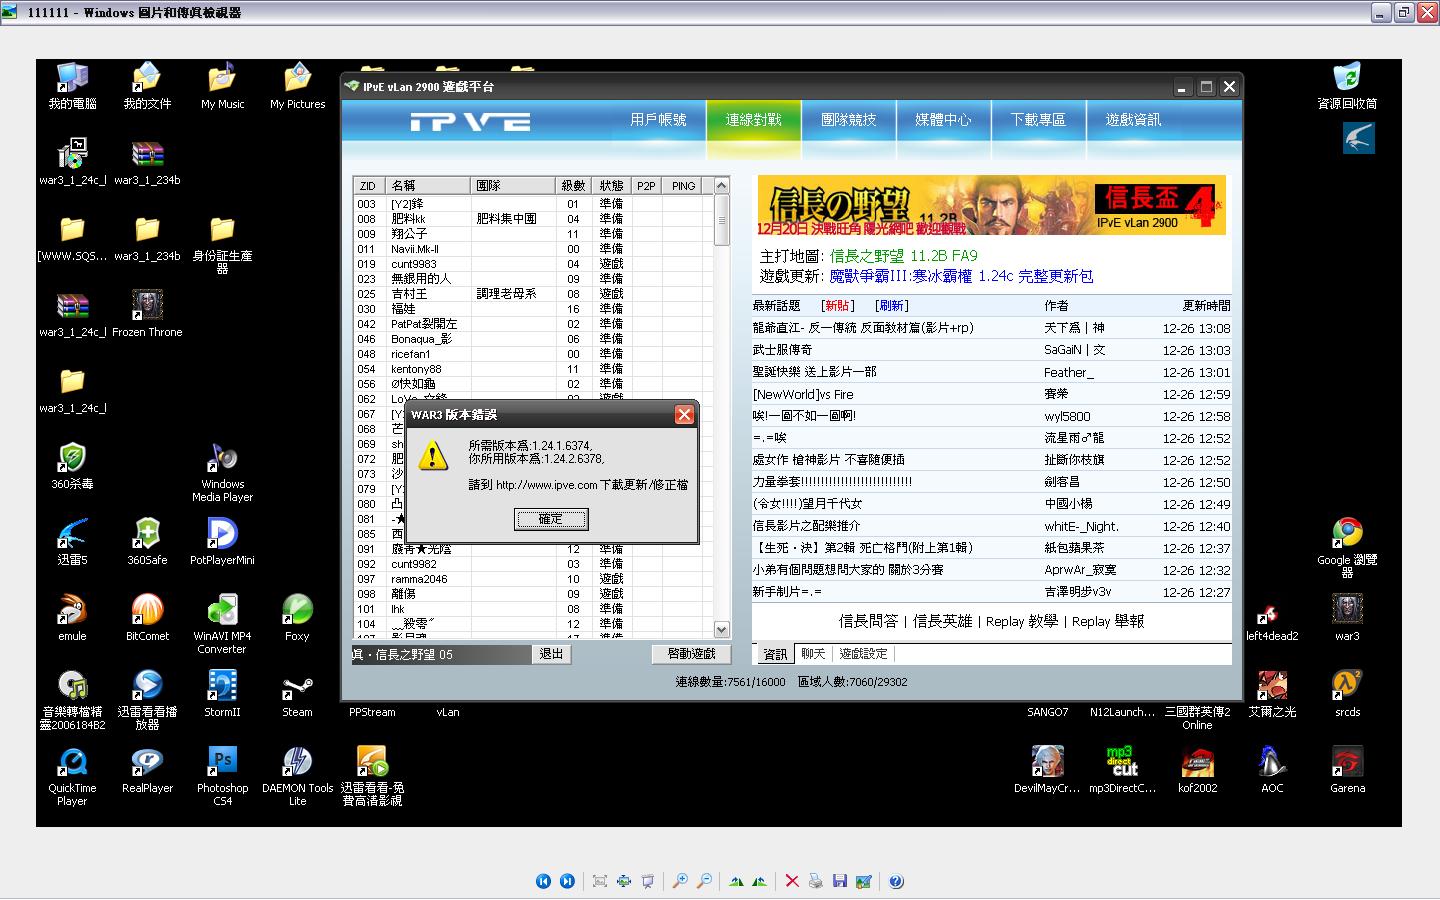Start the slideshow from viewer toolbar
Screen dimensions: 1440x900
[648, 881]
